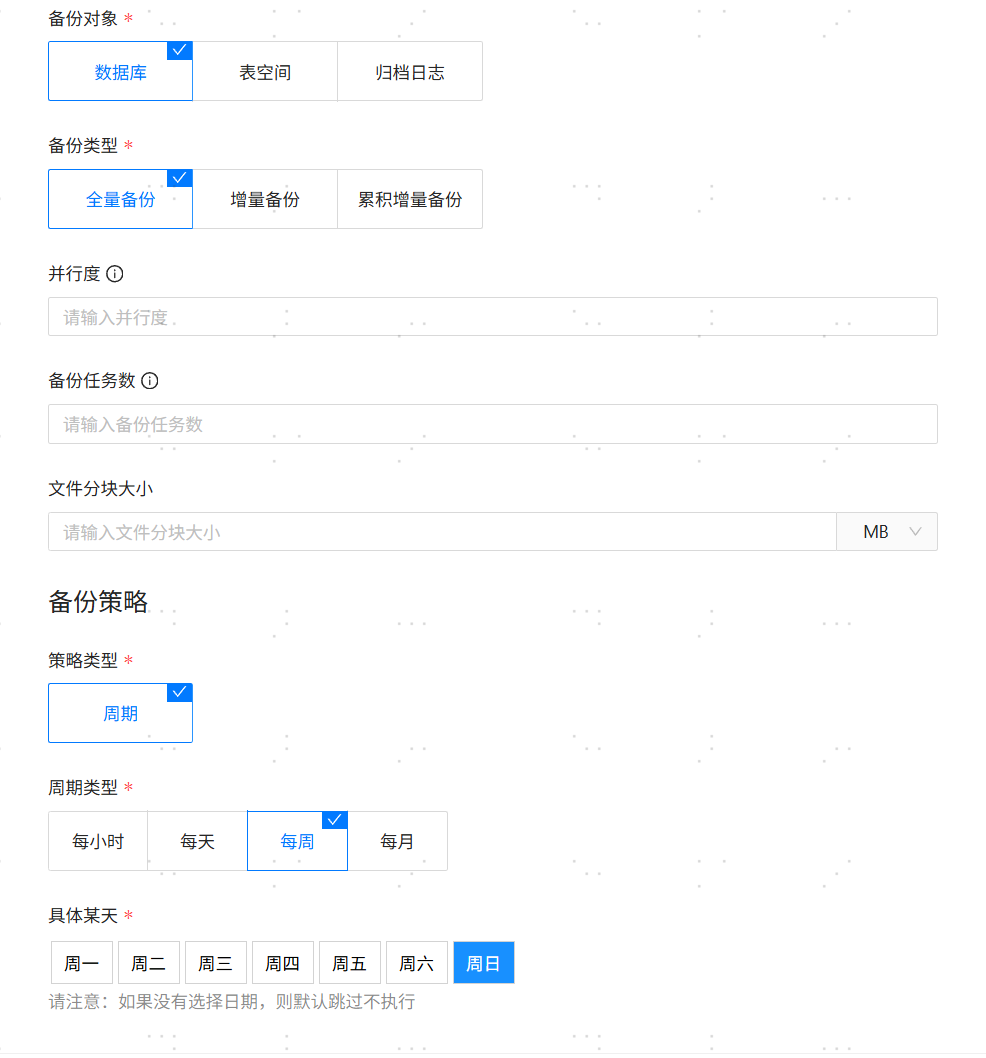The height and width of the screenshot is (1058, 986).
Task: Click the info icon beside 备份任务数
Action: (x=150, y=381)
